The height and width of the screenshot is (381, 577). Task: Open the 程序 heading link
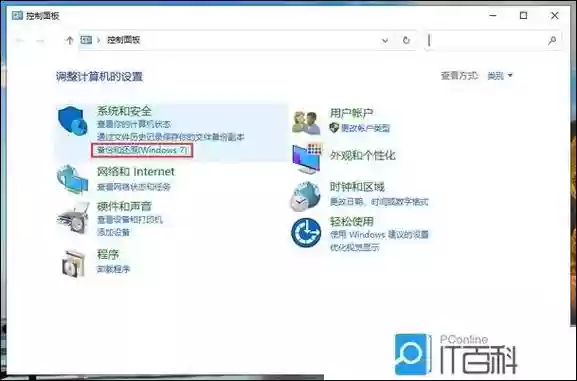click(108, 254)
